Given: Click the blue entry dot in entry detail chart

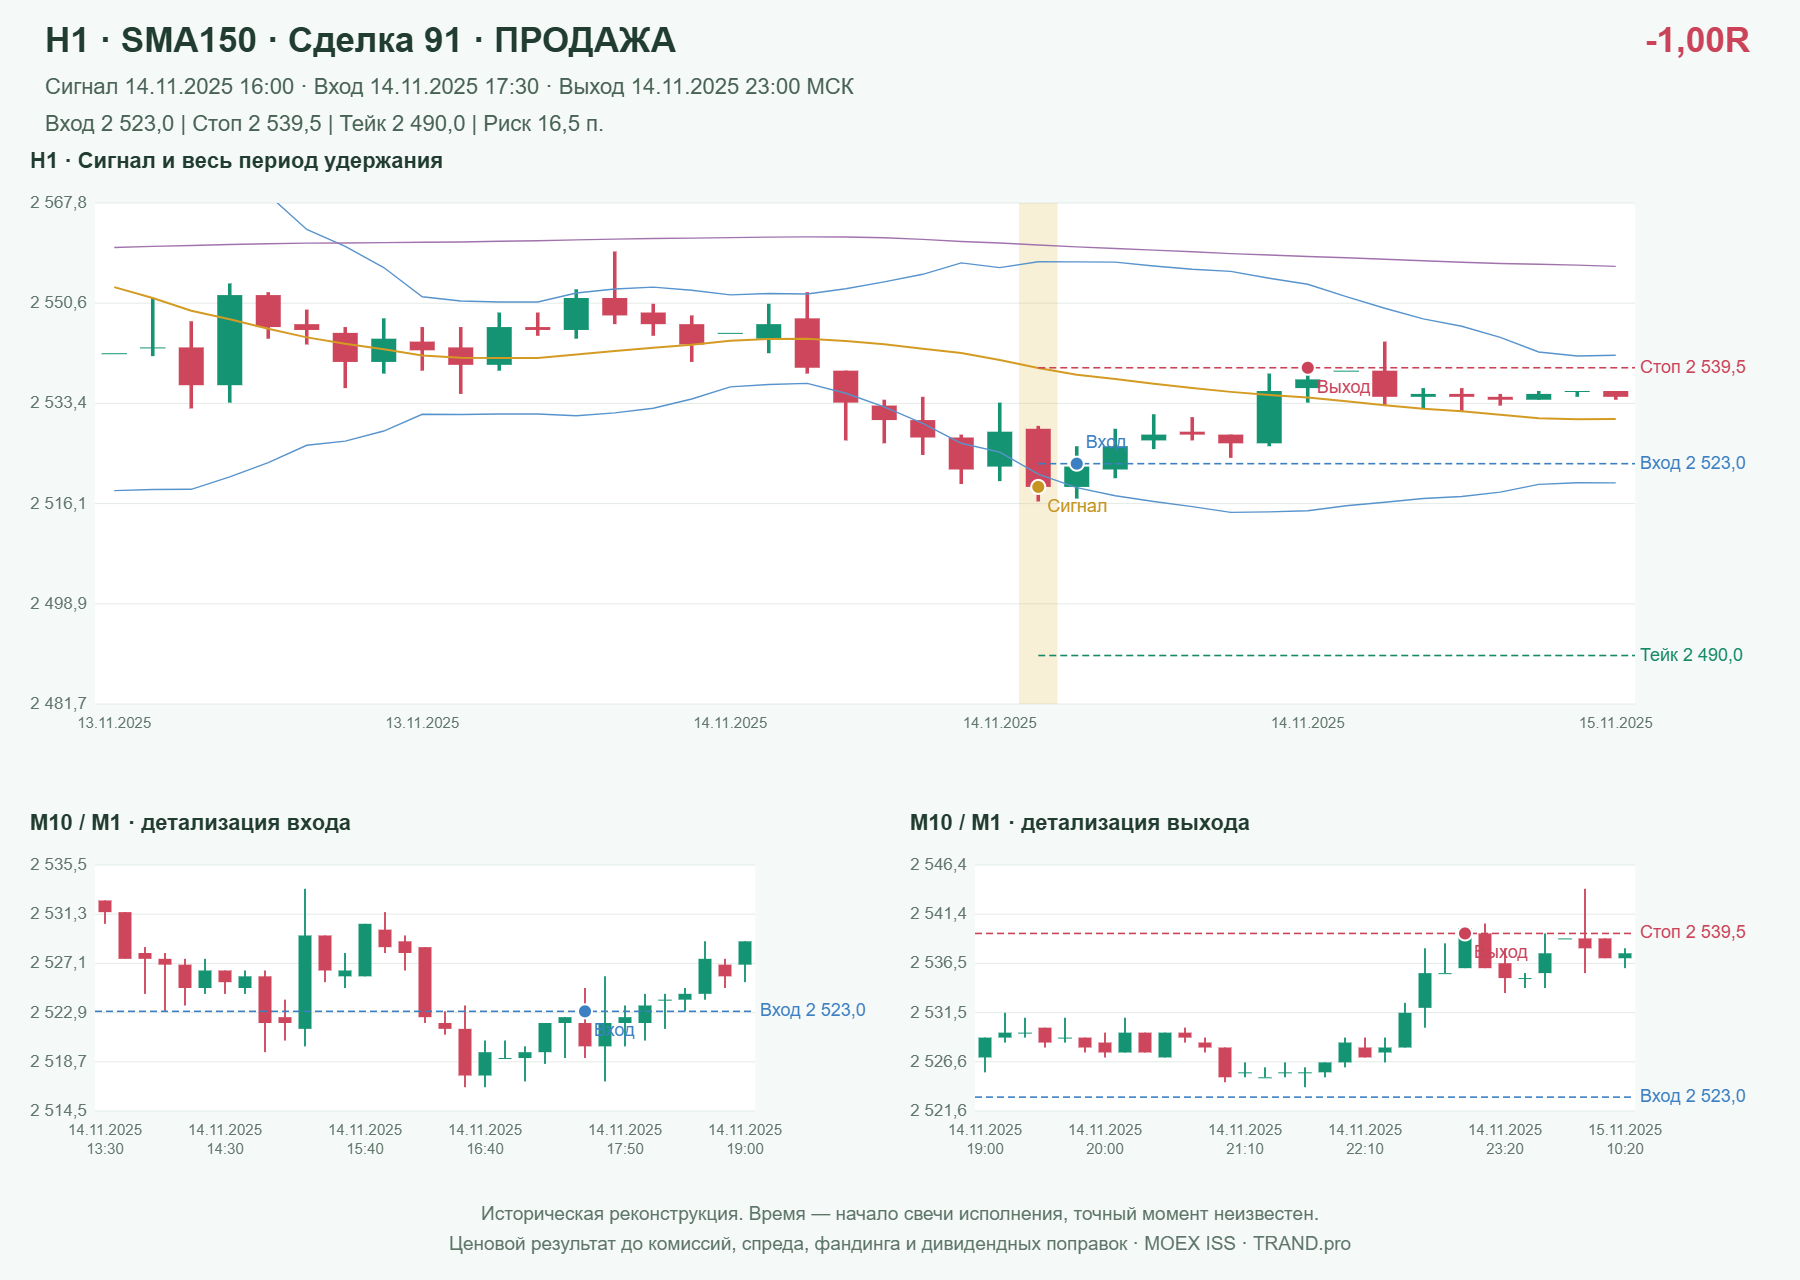Looking at the screenshot, I should coord(585,1011).
